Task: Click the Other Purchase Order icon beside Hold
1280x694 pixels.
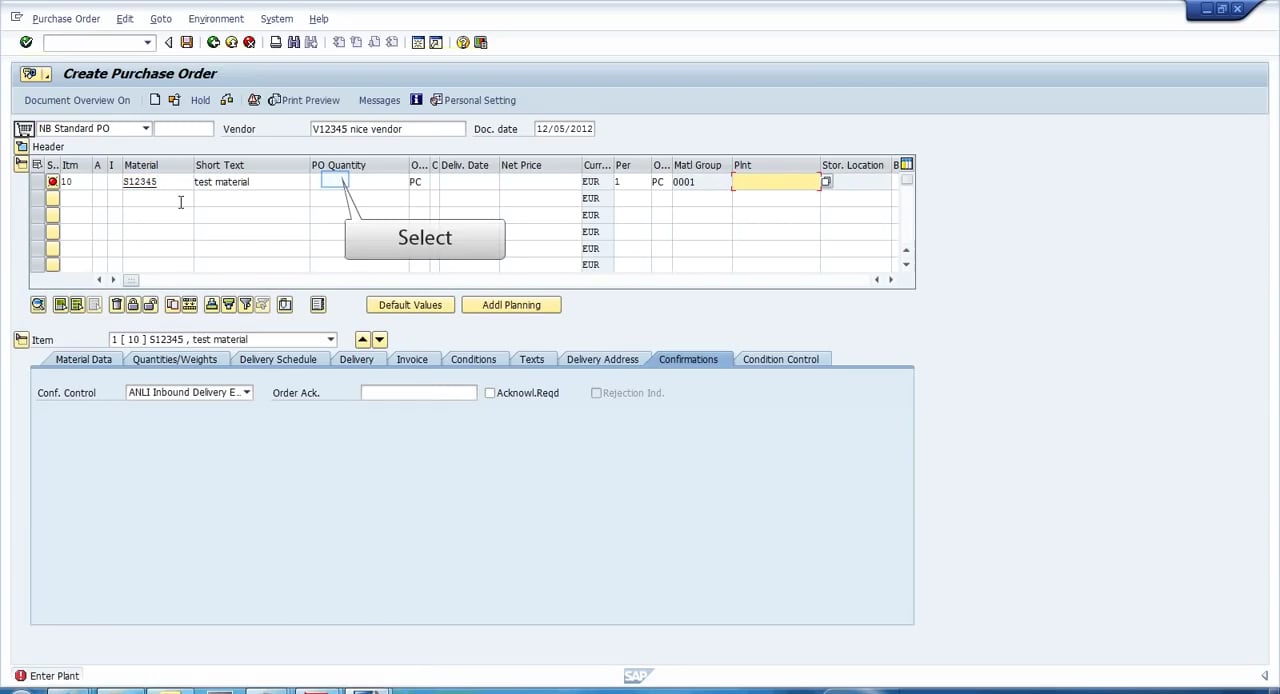Action: pyautogui.click(x=174, y=100)
